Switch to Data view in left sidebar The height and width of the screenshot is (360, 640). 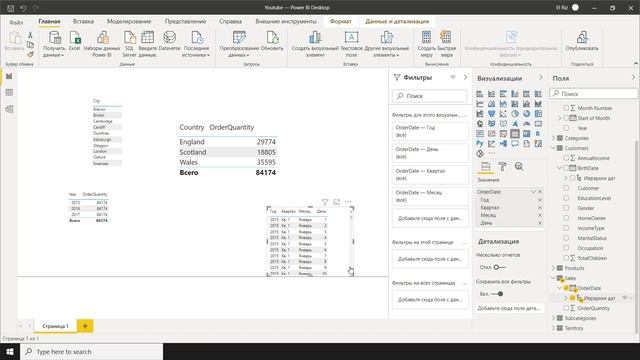(9, 93)
